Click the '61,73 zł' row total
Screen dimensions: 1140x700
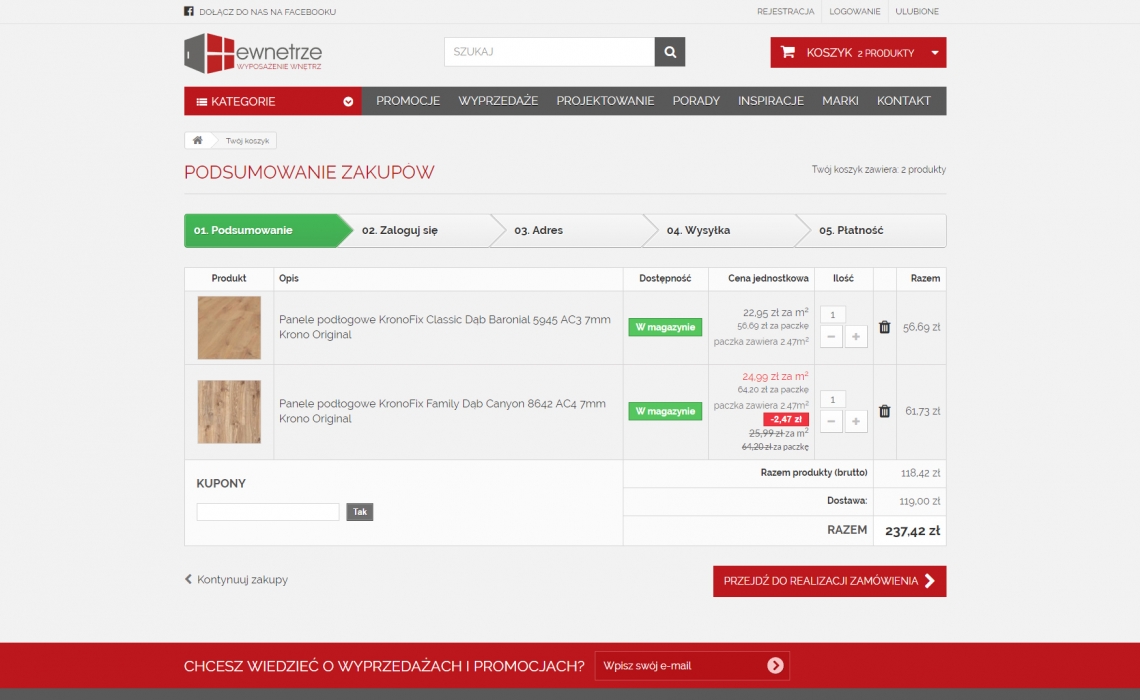point(923,411)
